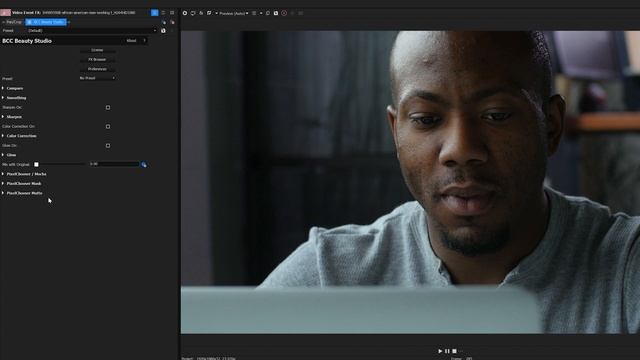Click the License button
The height and width of the screenshot is (360, 640).
coord(97,50)
